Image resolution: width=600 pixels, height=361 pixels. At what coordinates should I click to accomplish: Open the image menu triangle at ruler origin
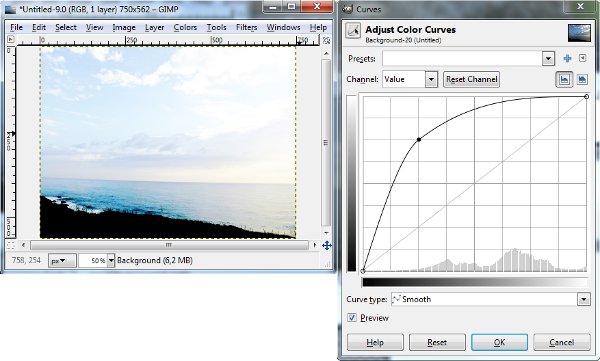(10, 39)
